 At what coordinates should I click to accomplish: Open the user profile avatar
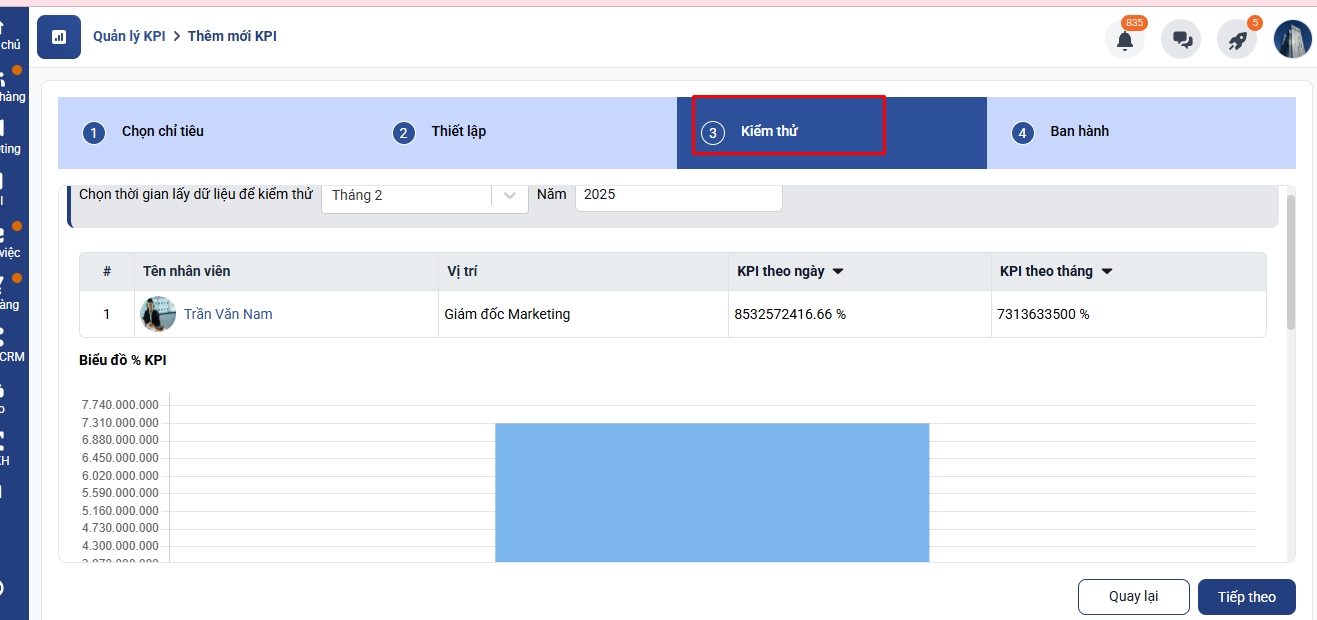[1292, 39]
